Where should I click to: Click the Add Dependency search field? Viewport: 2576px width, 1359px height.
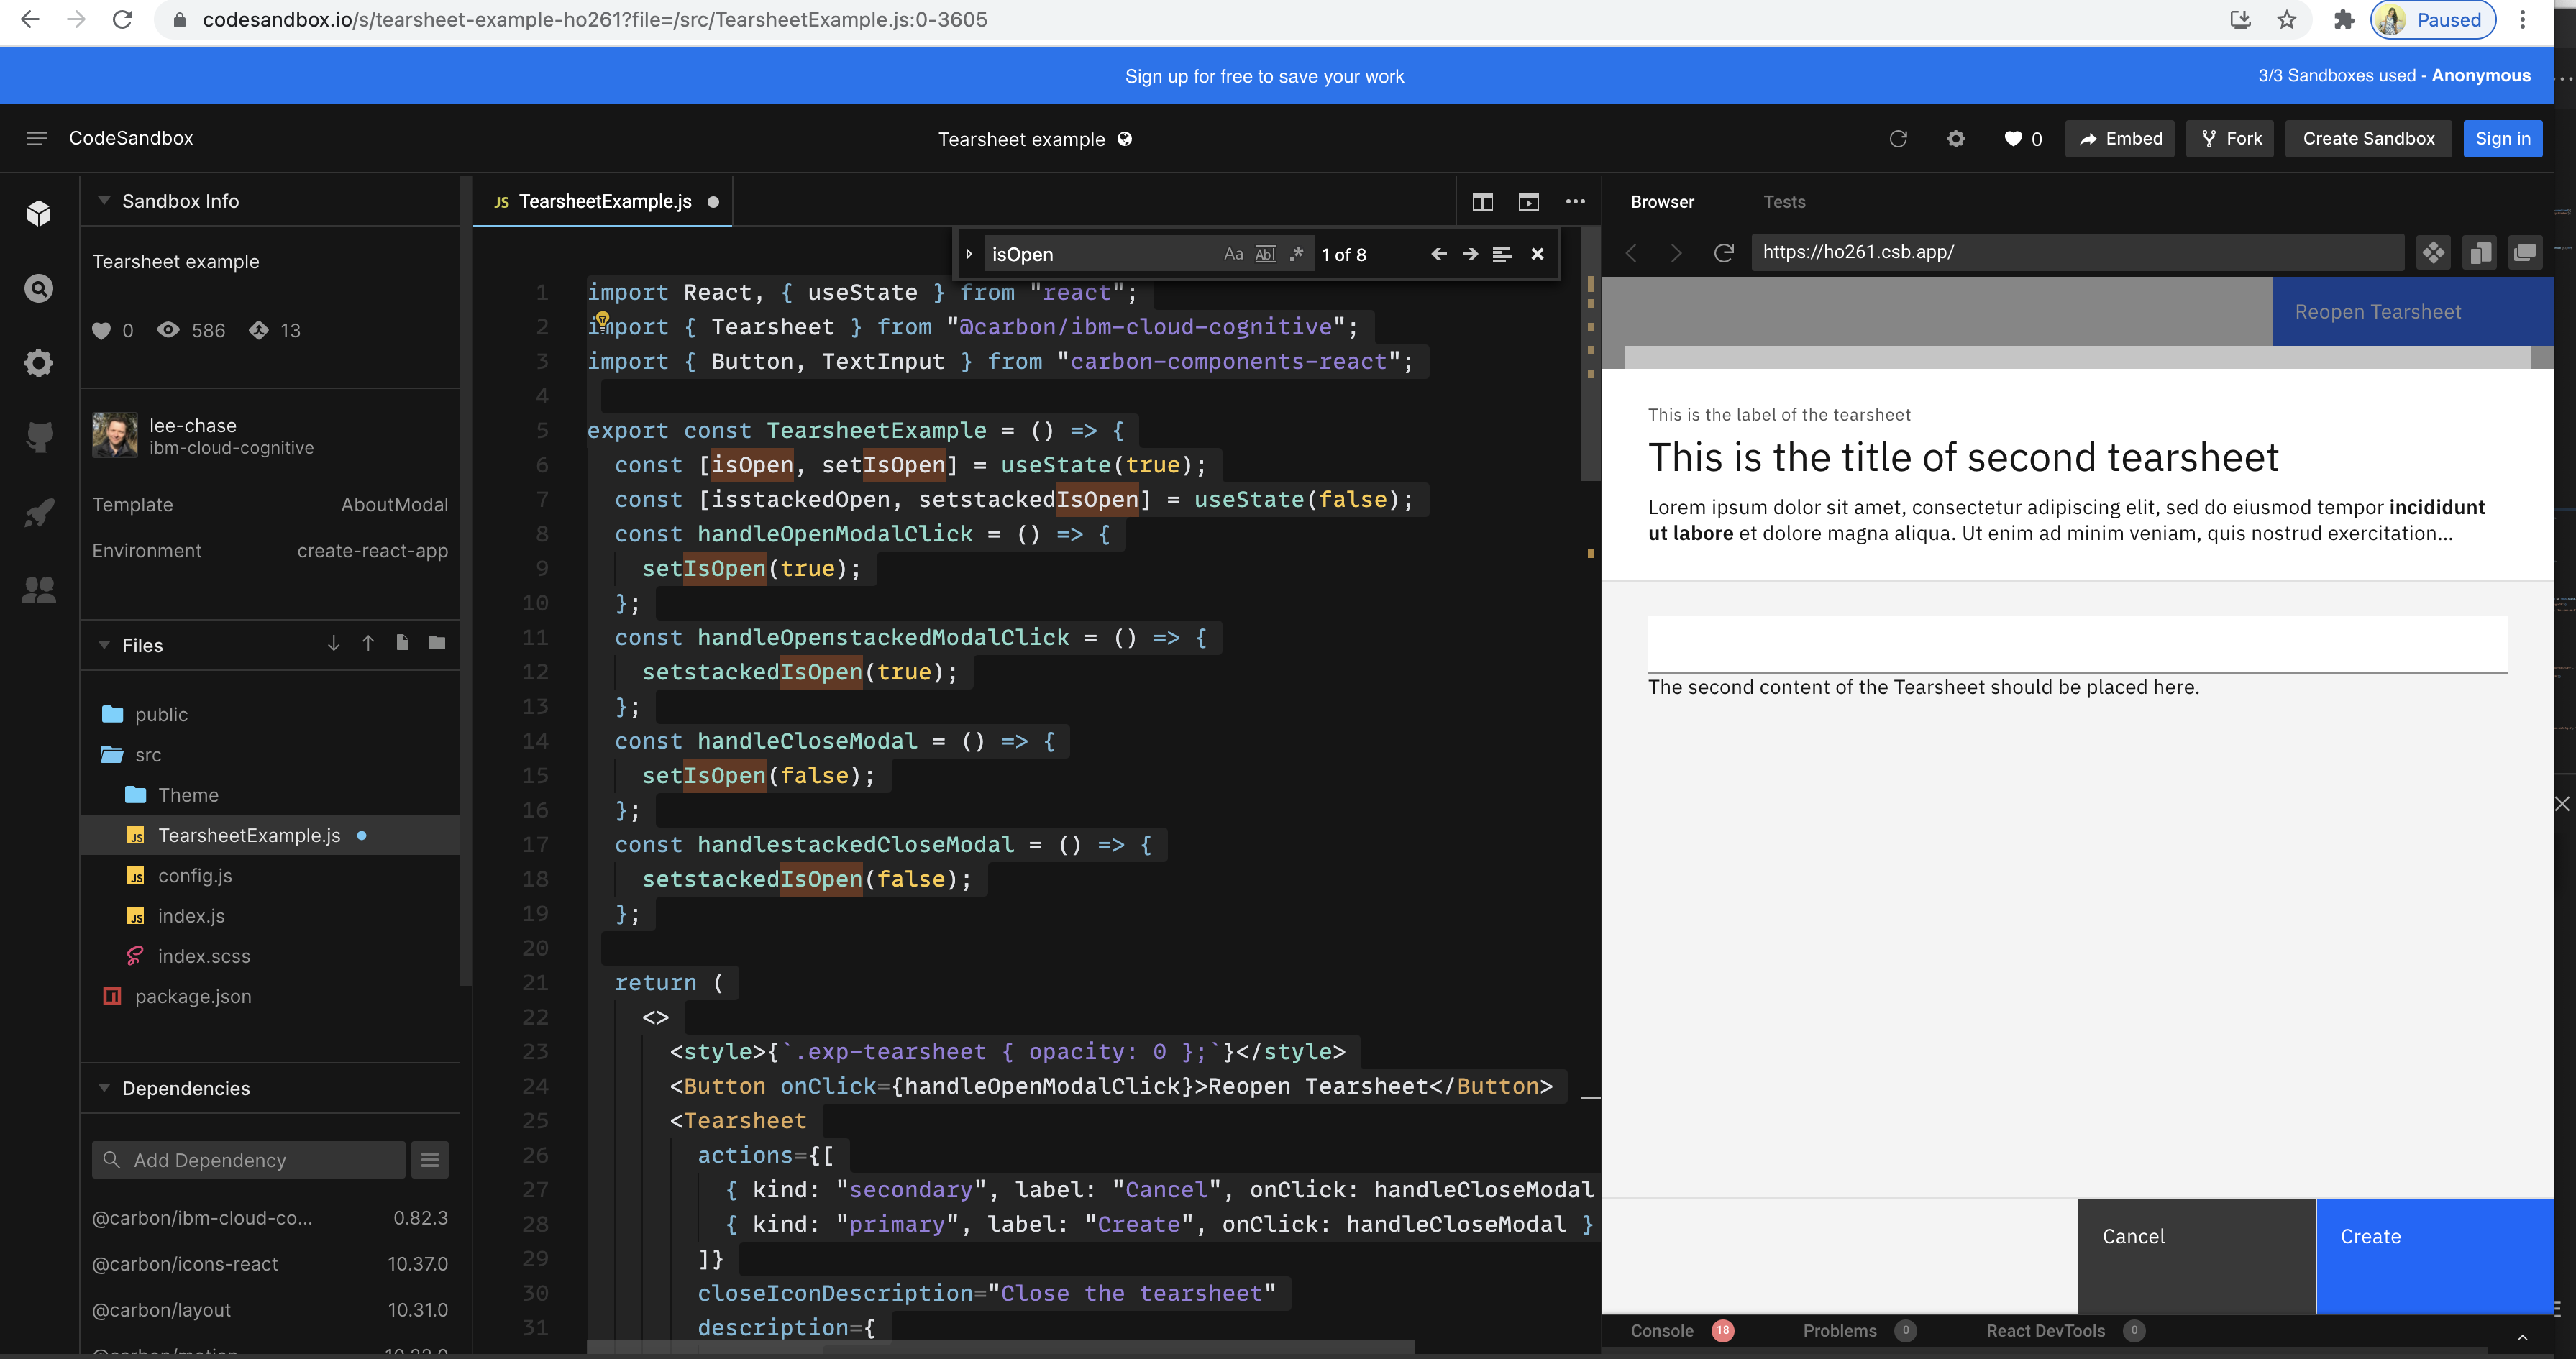pyautogui.click(x=250, y=1160)
